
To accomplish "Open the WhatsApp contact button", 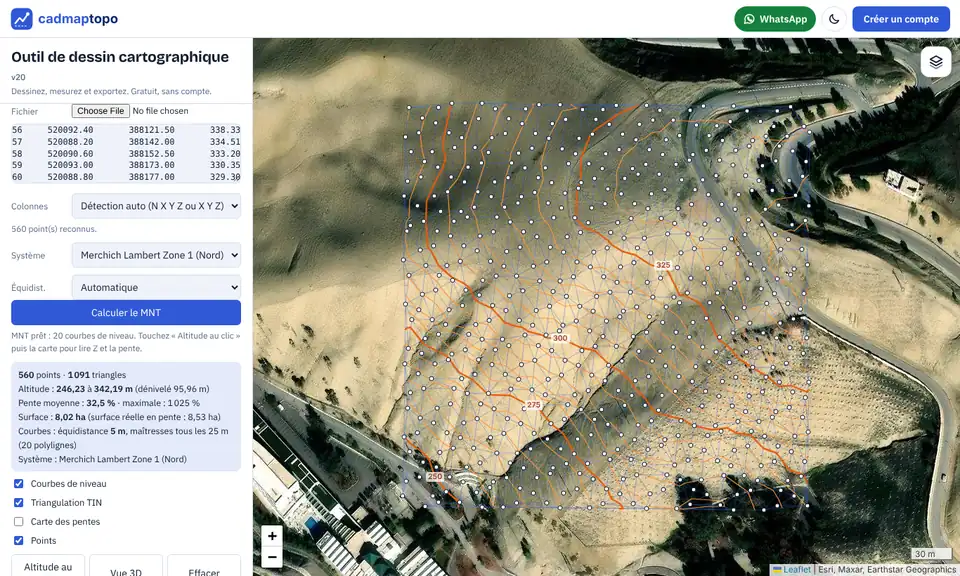I will tap(774, 19).
